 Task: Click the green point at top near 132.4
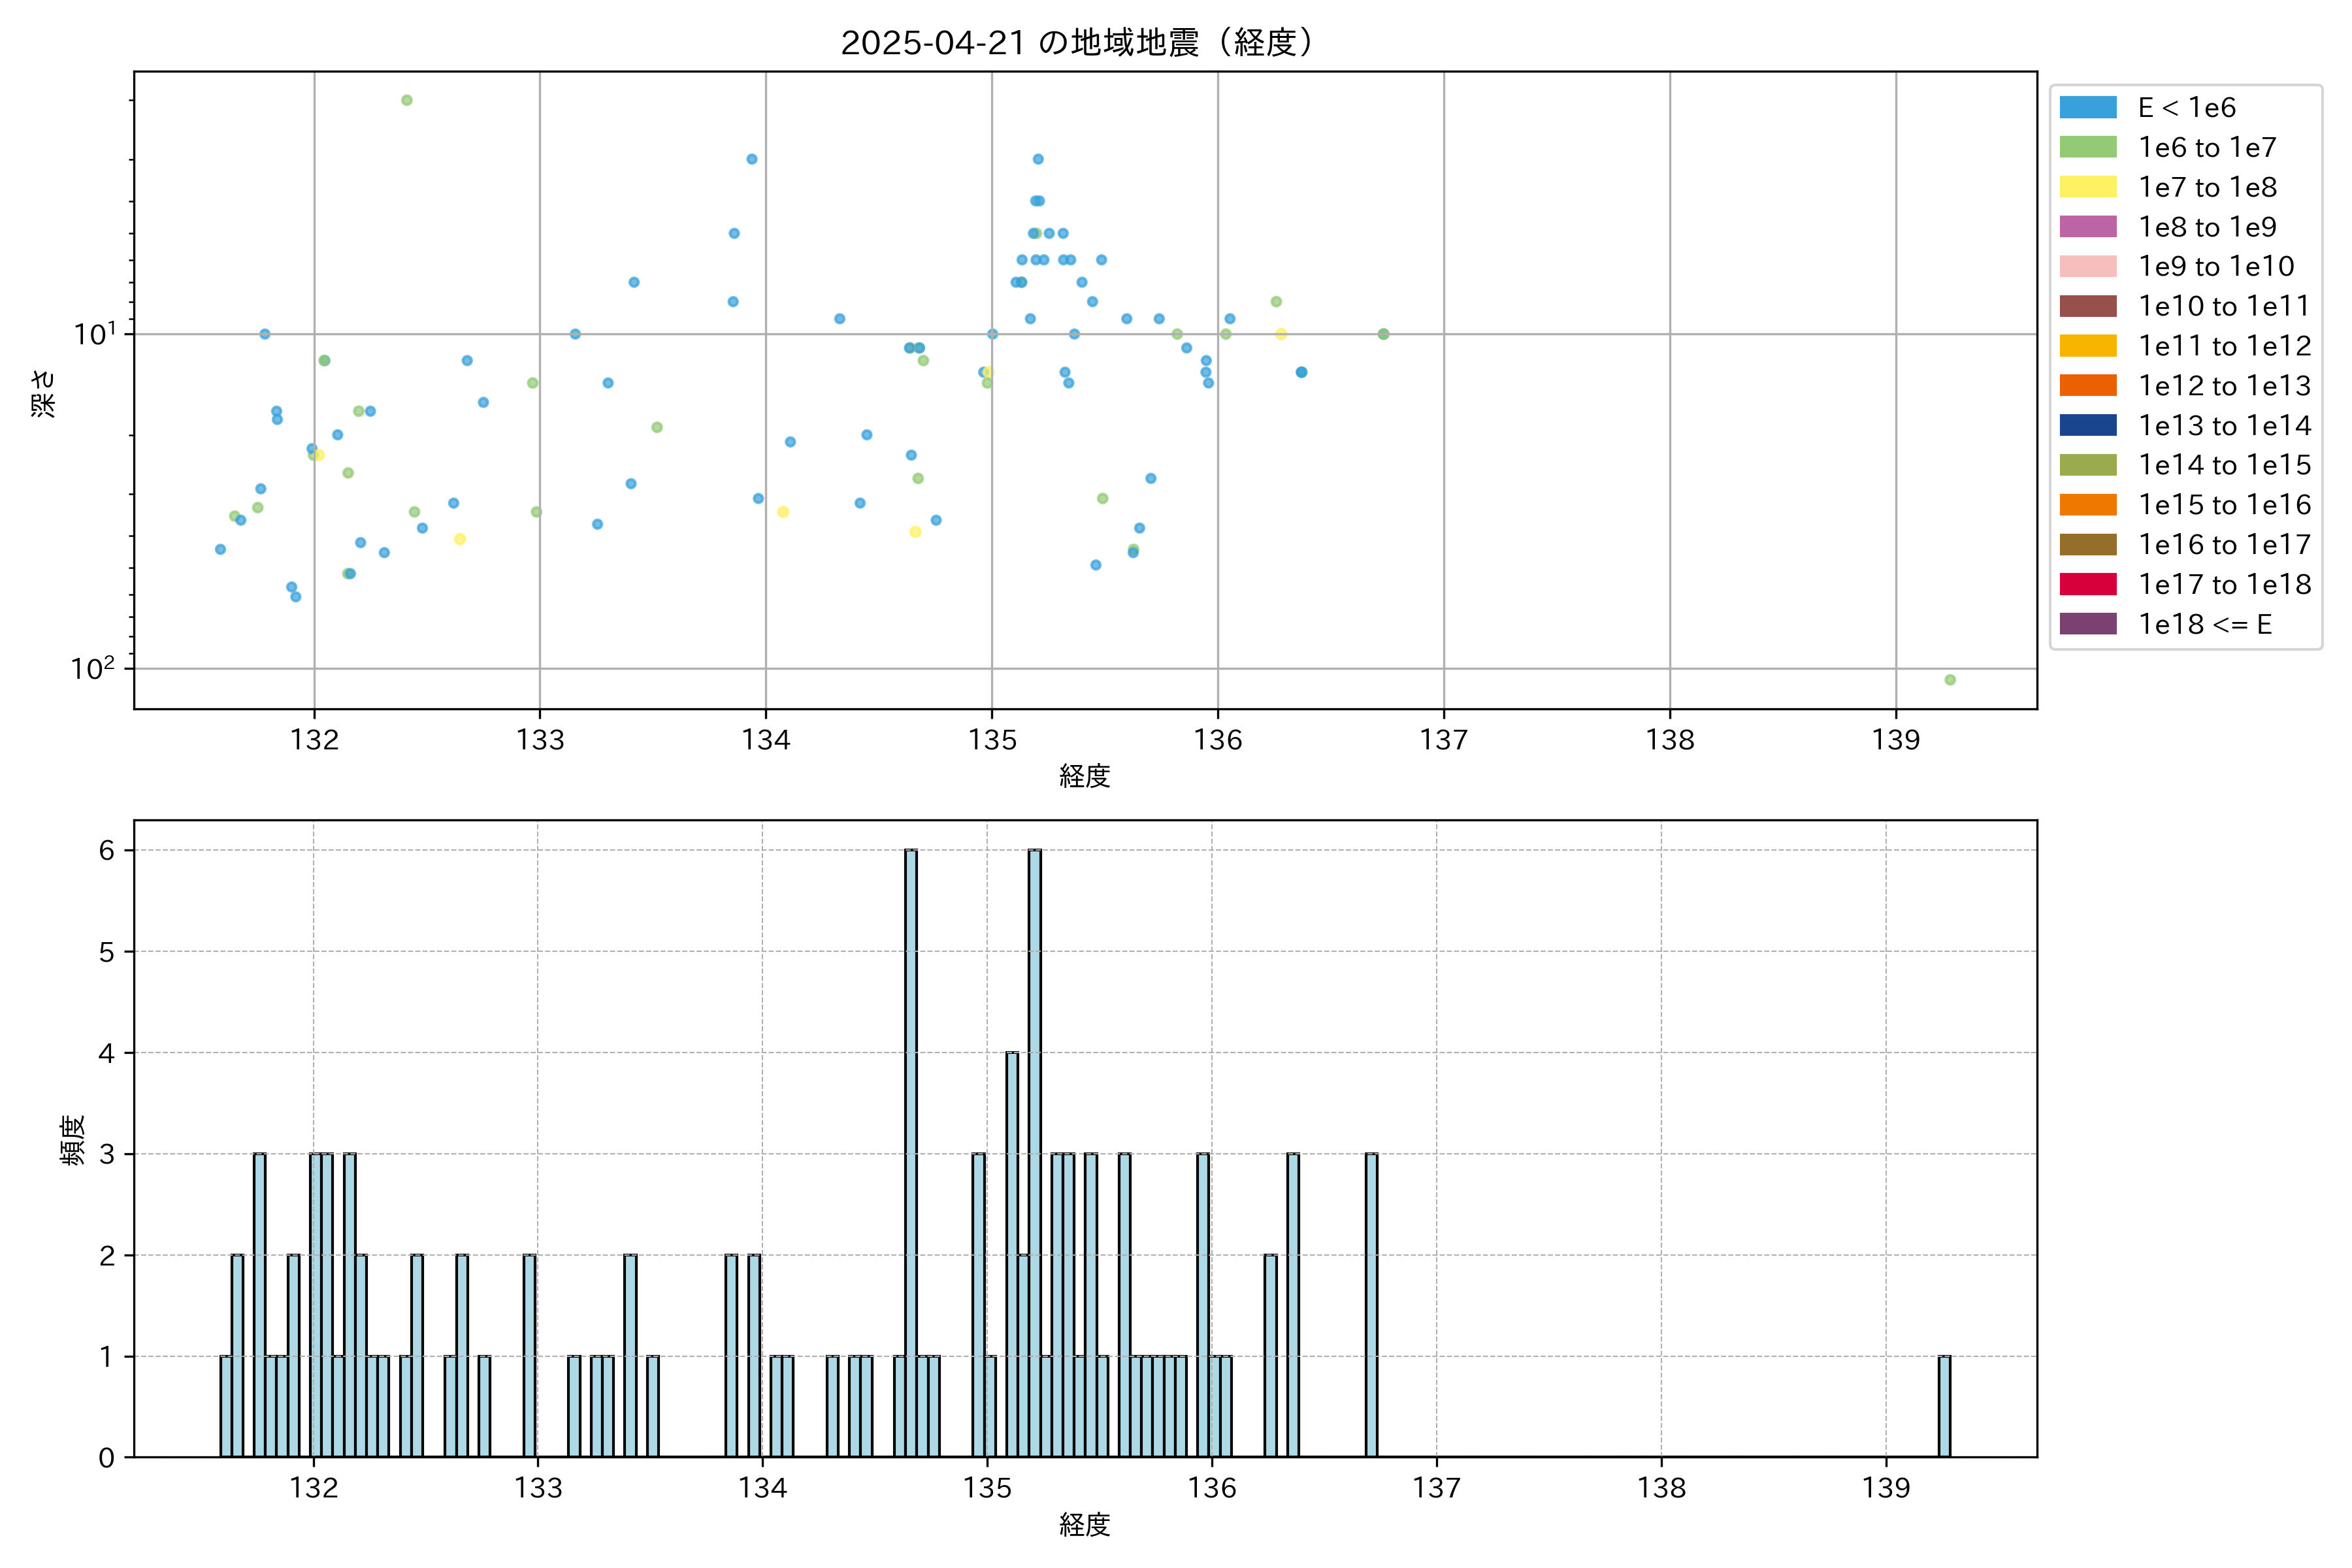(407, 100)
